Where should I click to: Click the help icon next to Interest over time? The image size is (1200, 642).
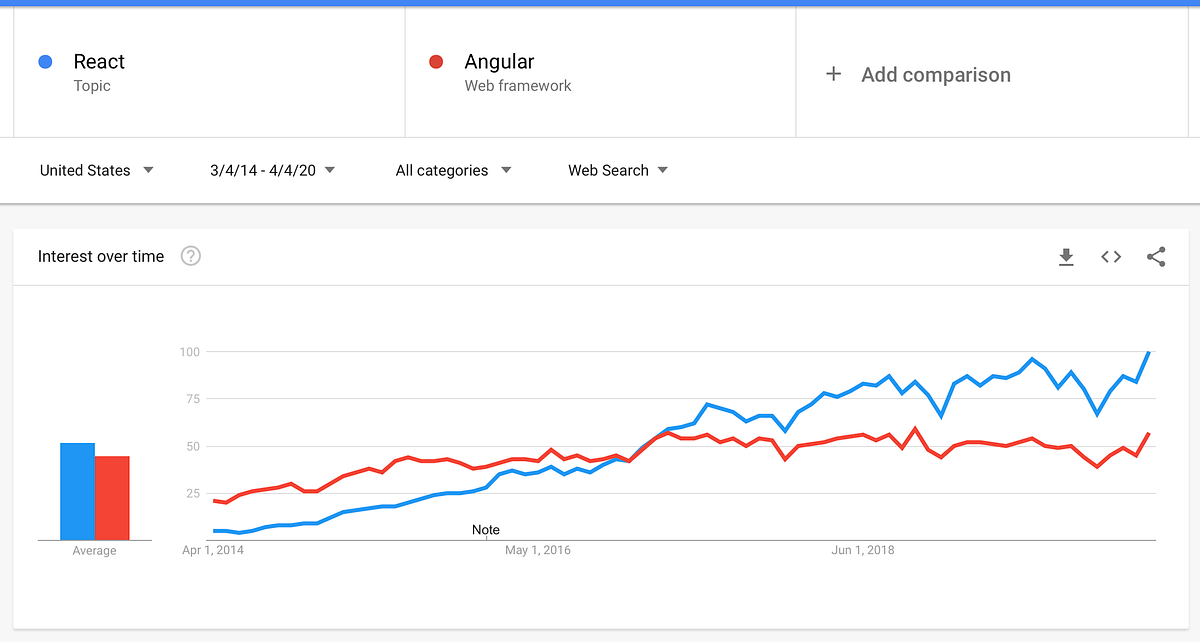190,256
